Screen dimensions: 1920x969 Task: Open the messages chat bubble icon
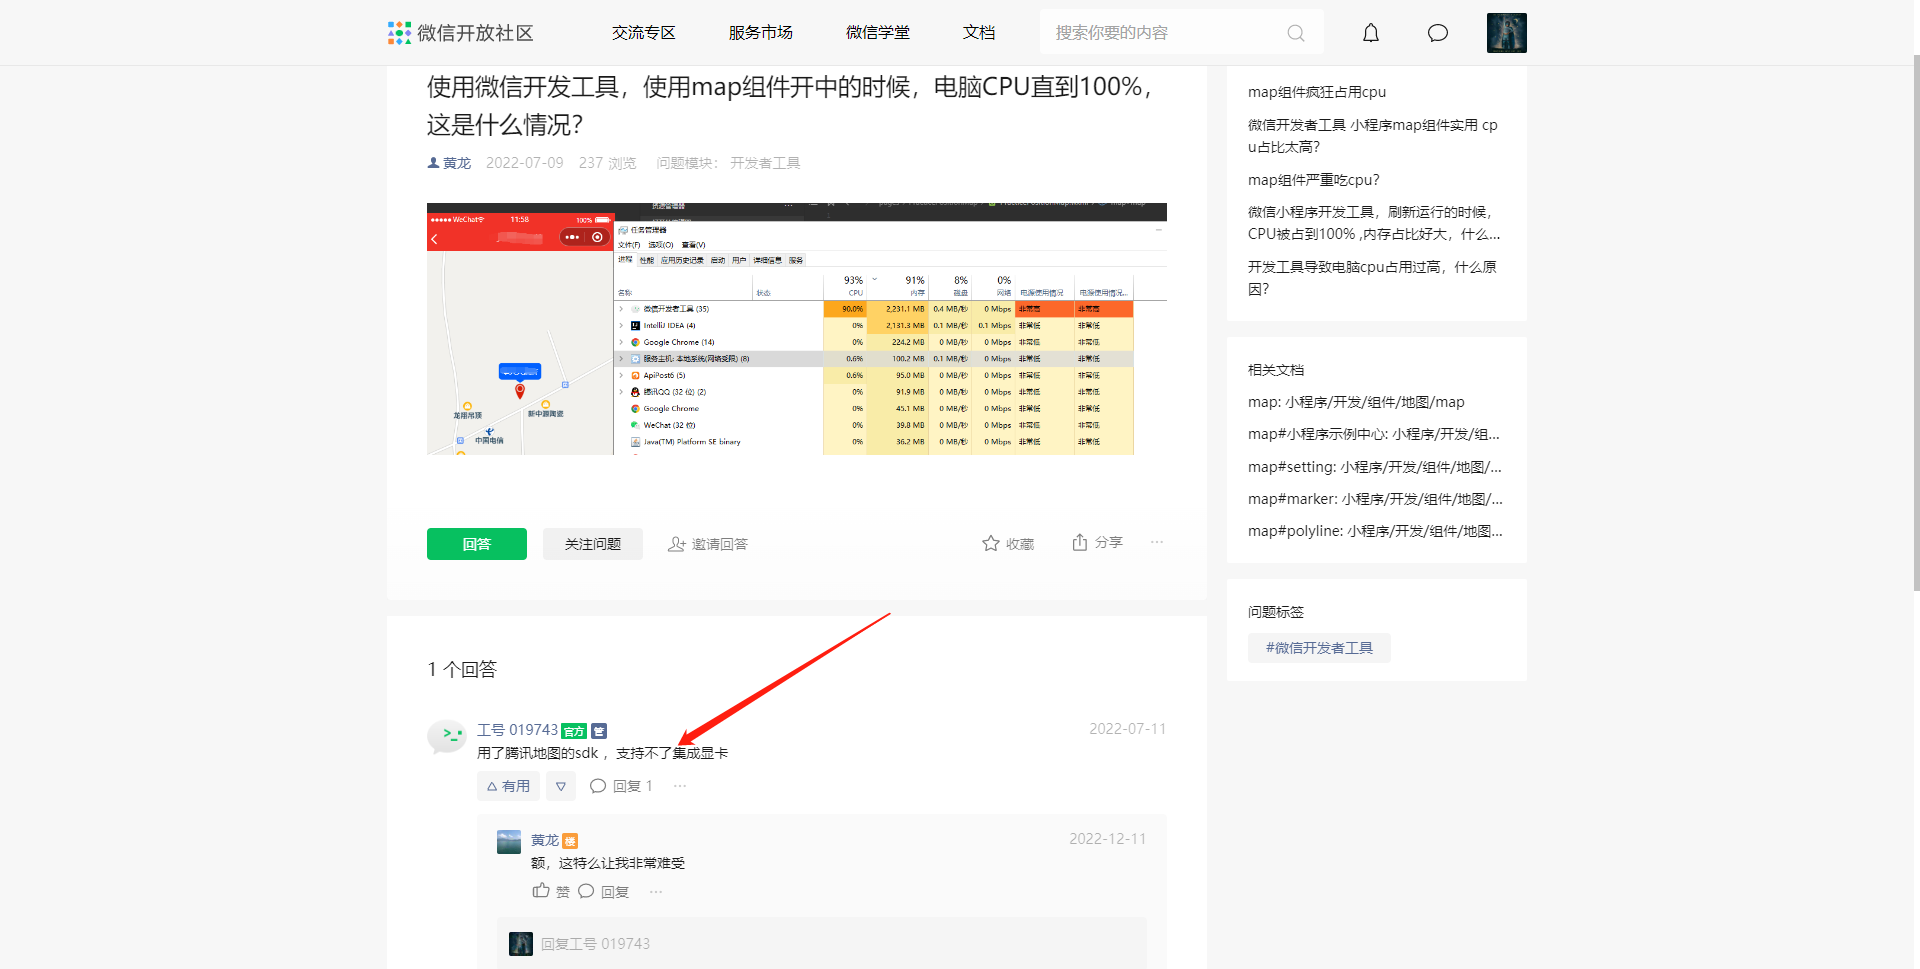[x=1438, y=33]
